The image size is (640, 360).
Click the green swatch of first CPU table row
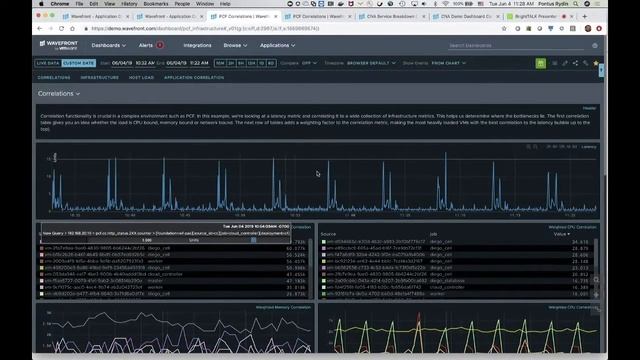(x=324, y=242)
